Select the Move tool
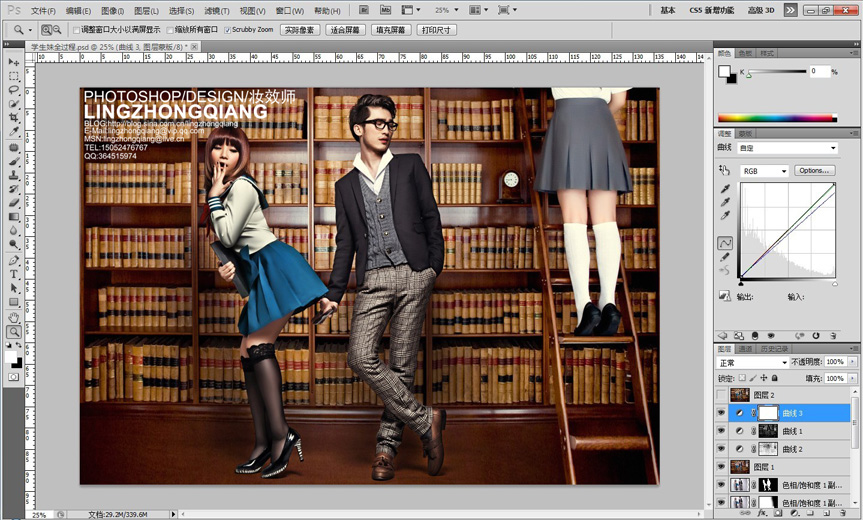Screen dimensions: 863x520 (13, 62)
